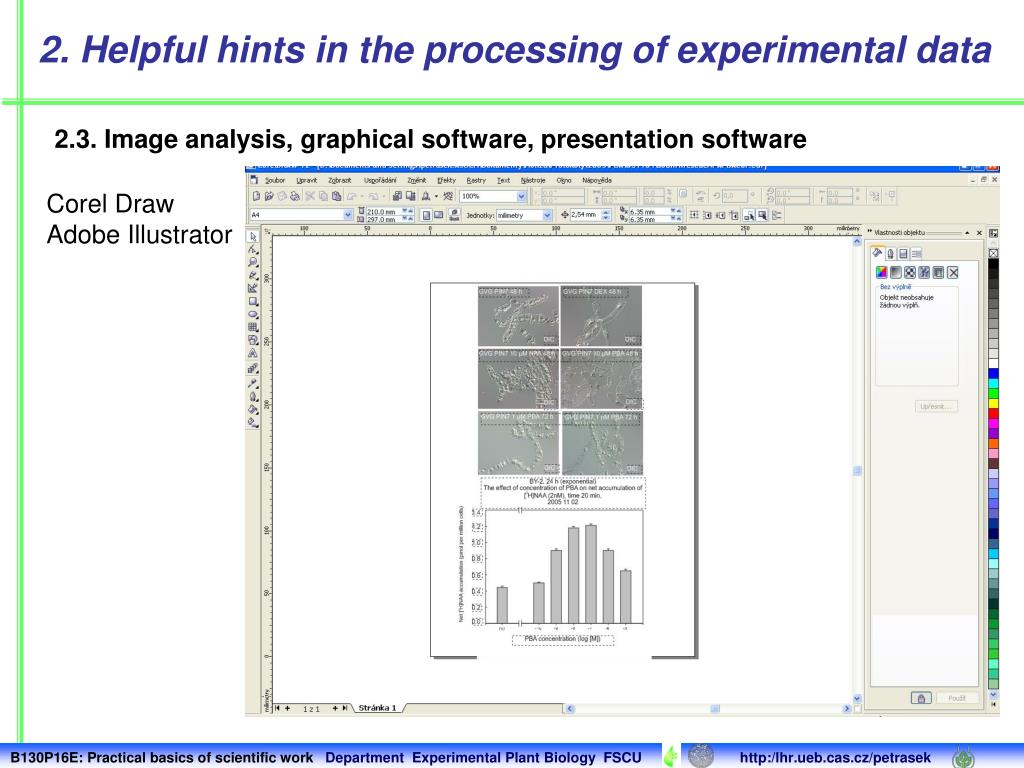Open the Efekty menu

(x=447, y=180)
